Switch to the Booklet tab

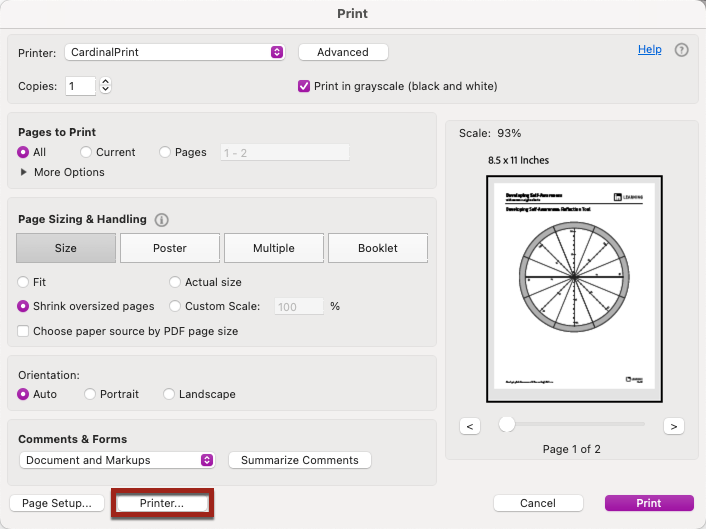378,248
